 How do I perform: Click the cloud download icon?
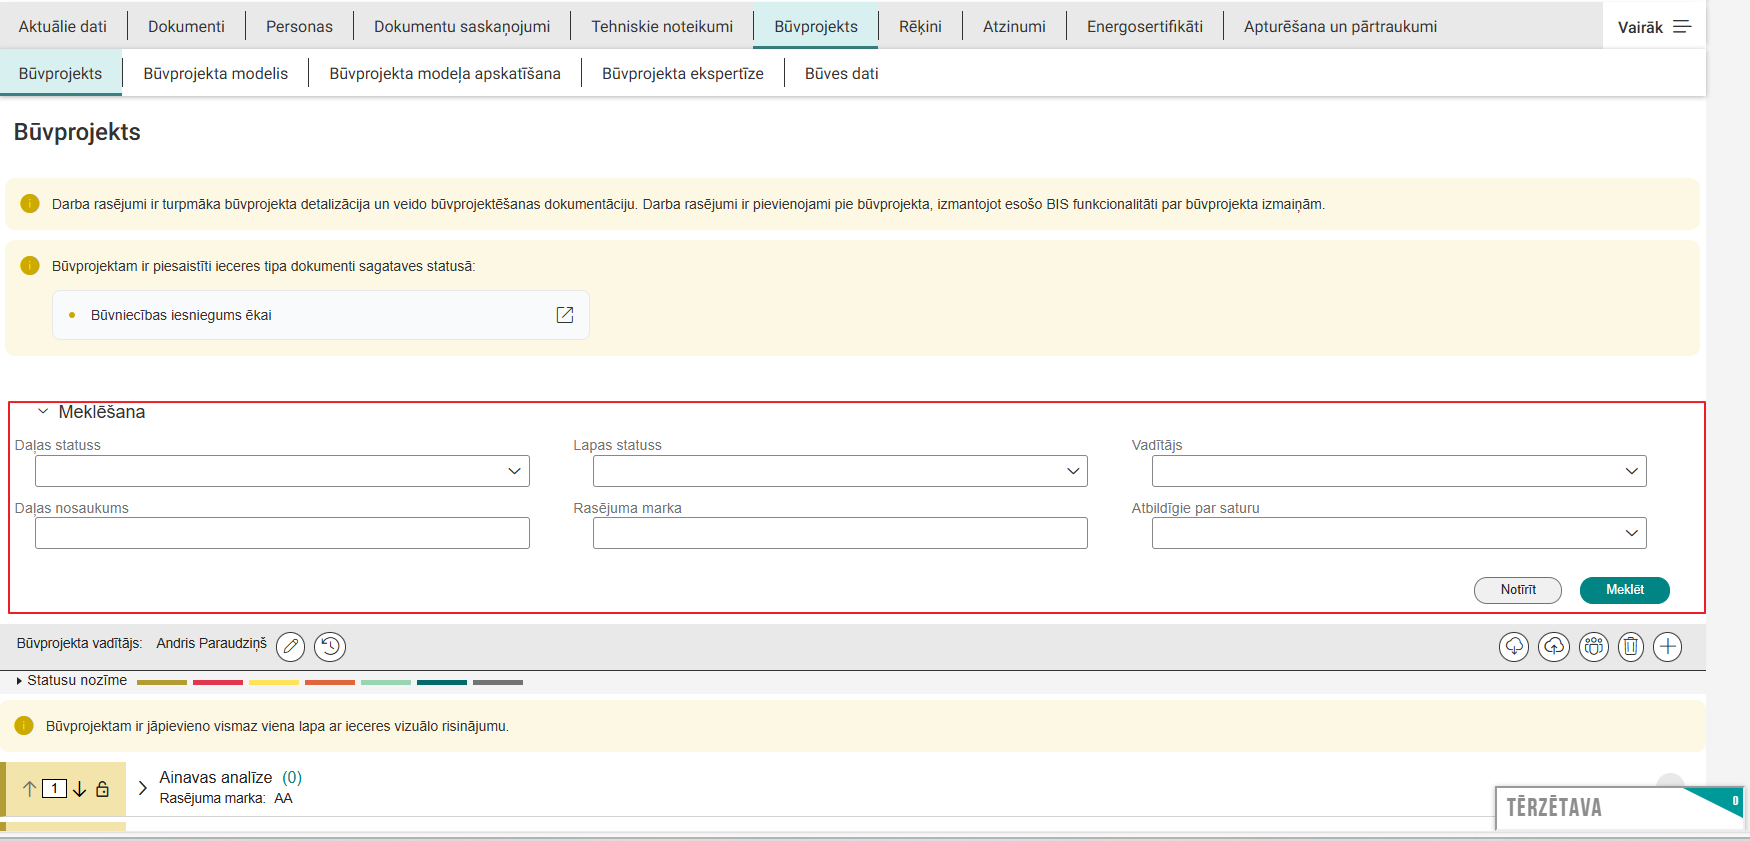(x=1514, y=647)
